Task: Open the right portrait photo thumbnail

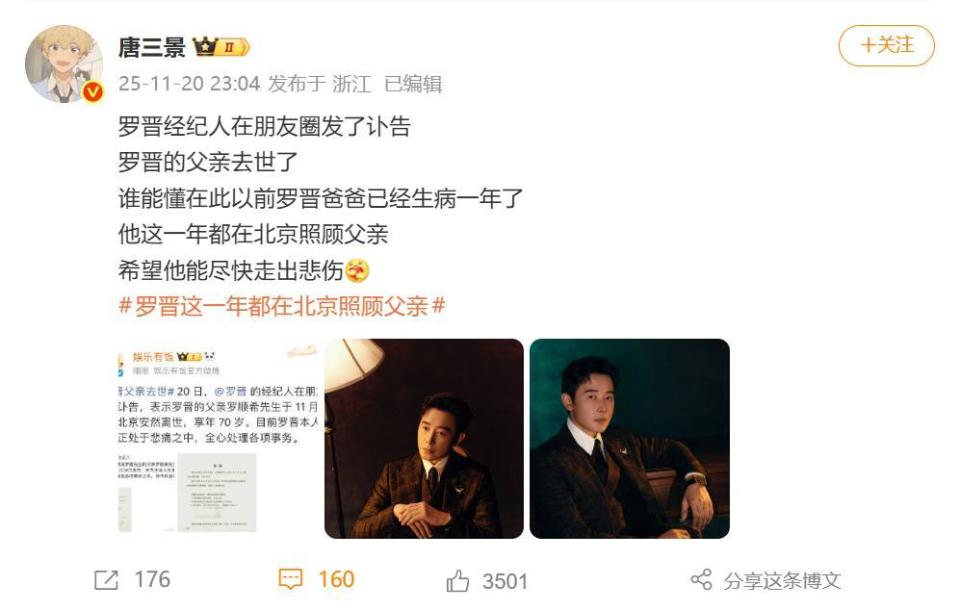Action: pos(629,439)
